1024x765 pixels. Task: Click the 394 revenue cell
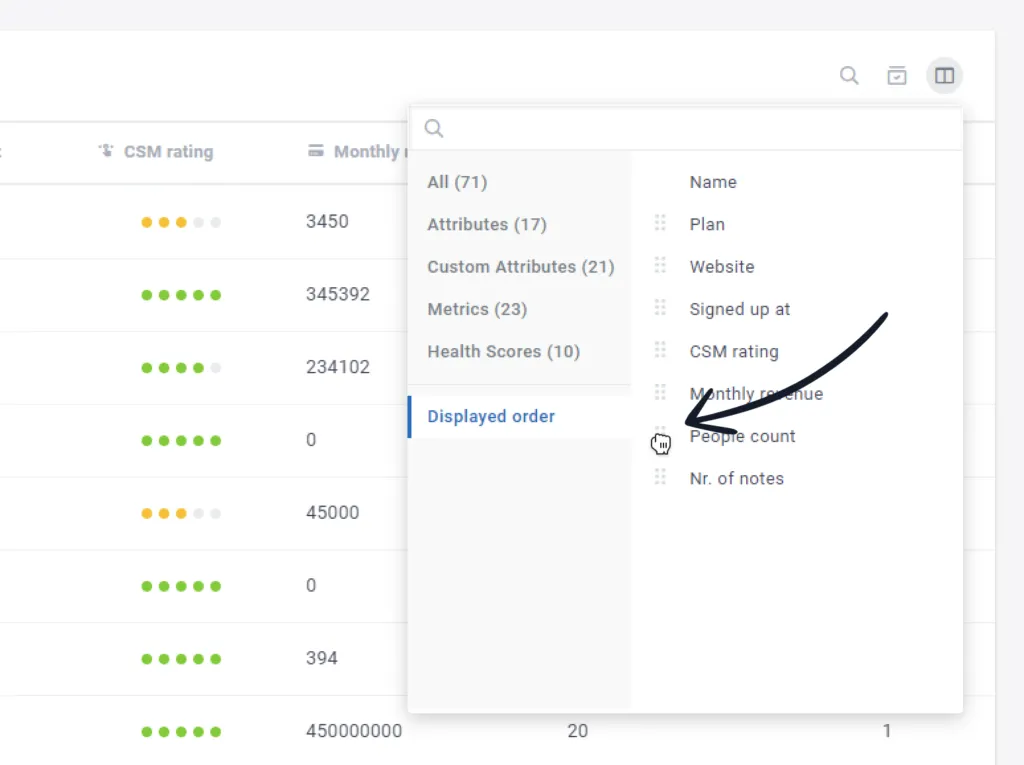322,658
